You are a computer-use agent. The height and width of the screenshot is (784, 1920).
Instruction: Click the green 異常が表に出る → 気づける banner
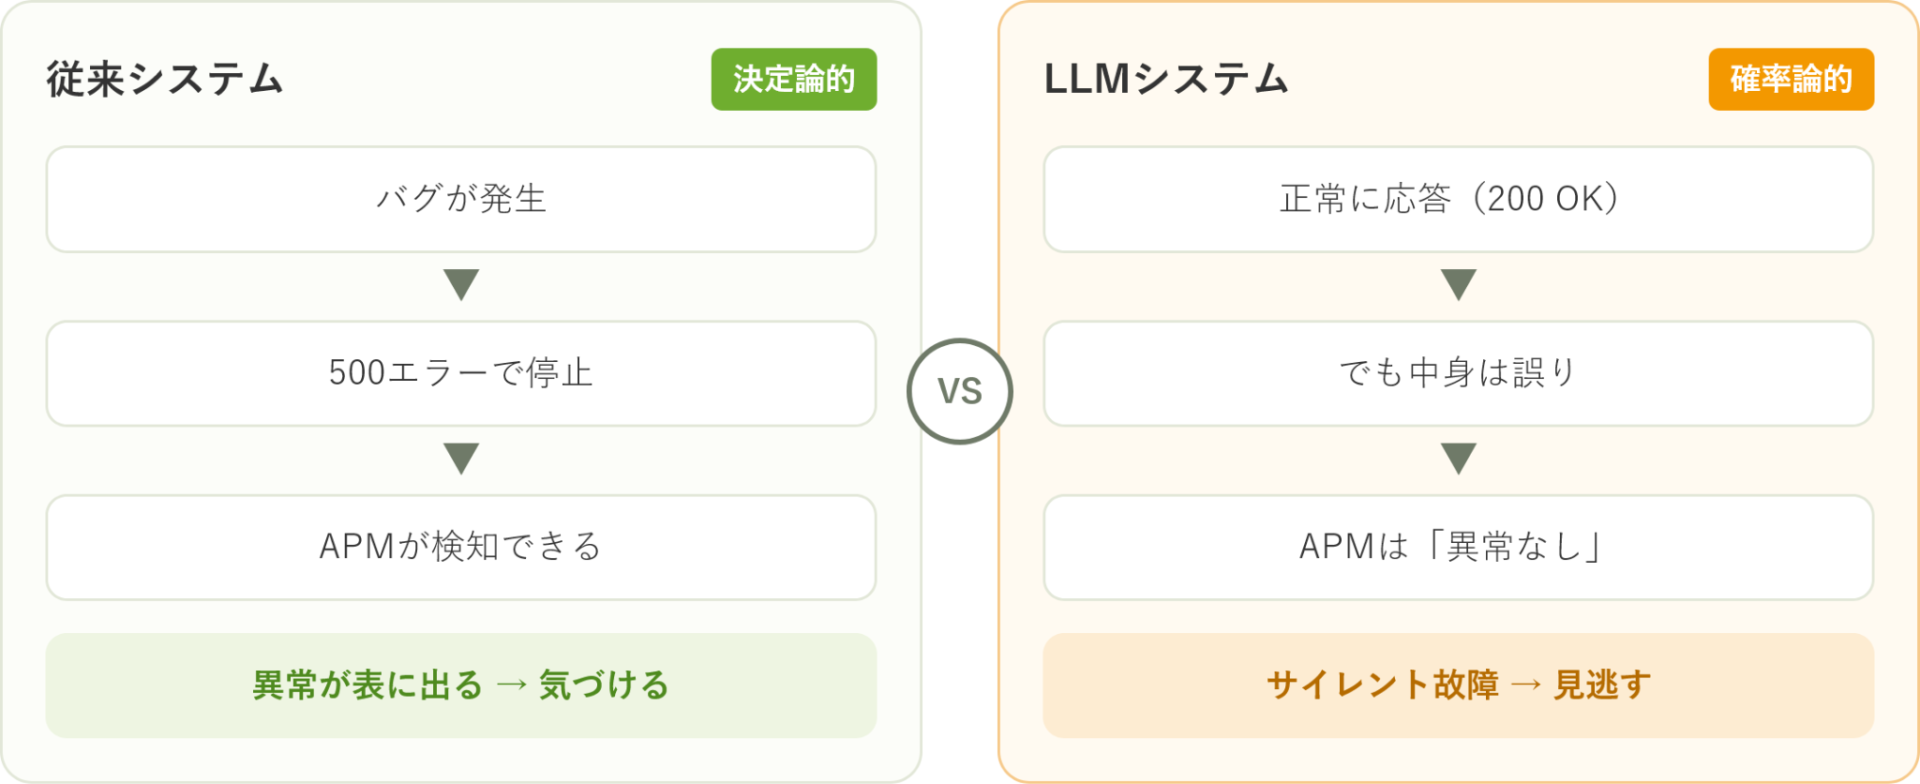pyautogui.click(x=461, y=685)
